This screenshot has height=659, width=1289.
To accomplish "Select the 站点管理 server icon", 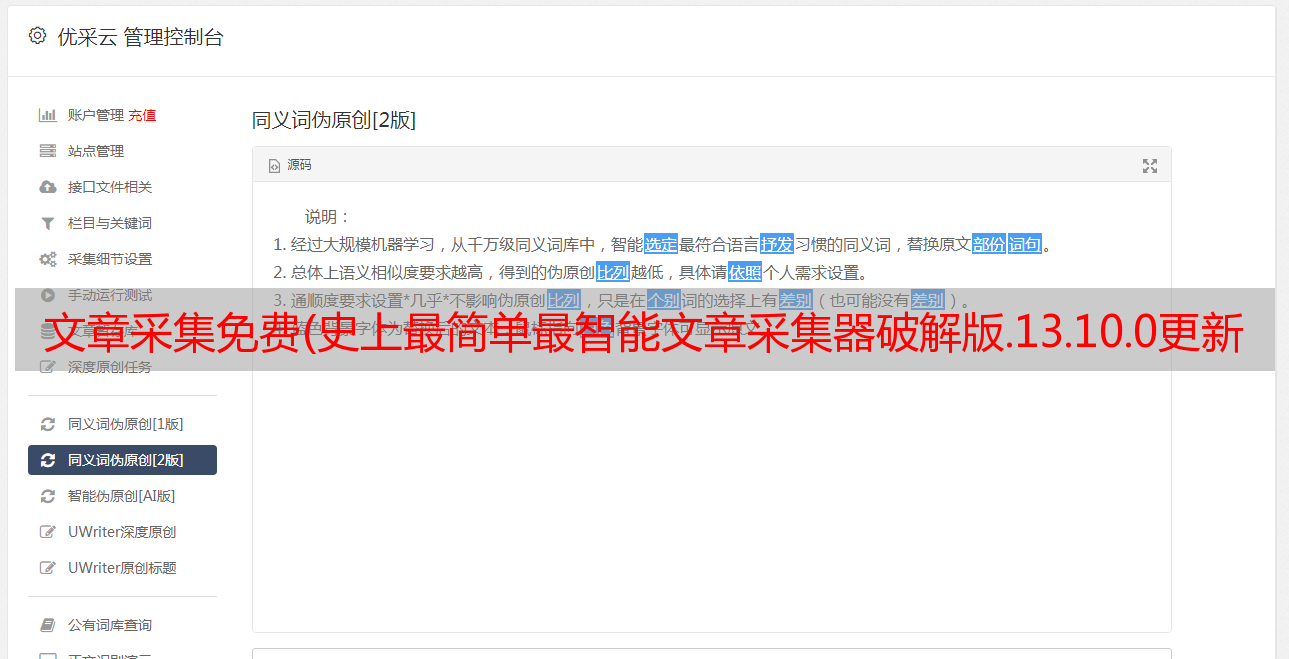I will (47, 151).
